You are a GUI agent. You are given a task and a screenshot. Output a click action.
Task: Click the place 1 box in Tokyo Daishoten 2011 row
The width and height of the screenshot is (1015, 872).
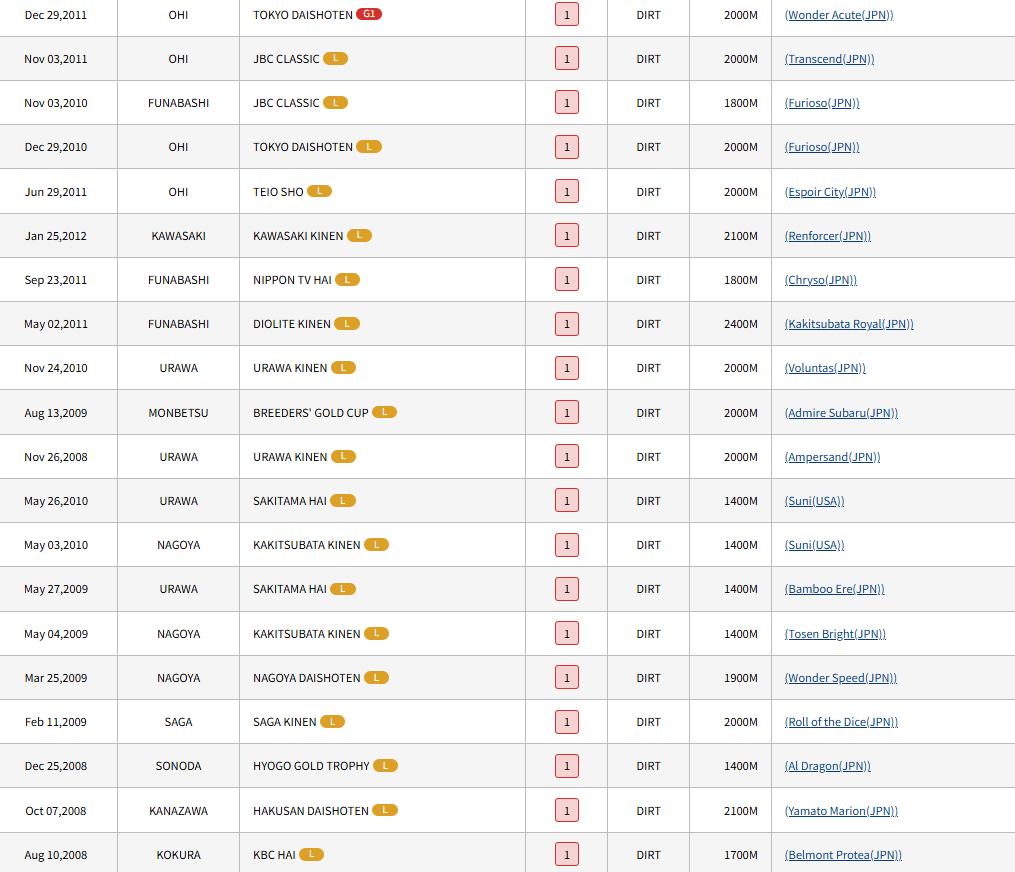(x=567, y=15)
